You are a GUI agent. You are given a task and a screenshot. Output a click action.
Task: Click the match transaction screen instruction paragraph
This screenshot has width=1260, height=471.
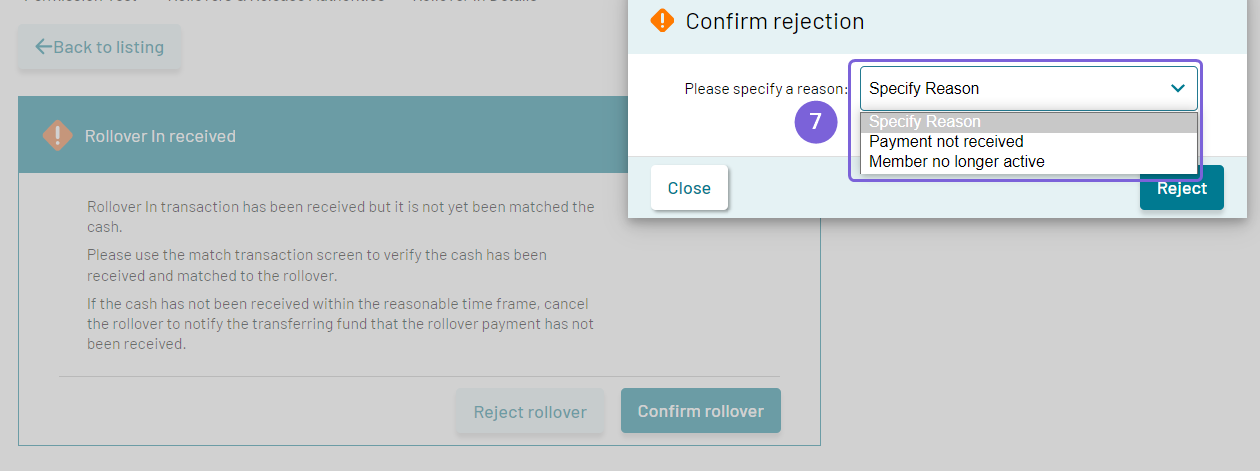(x=317, y=265)
